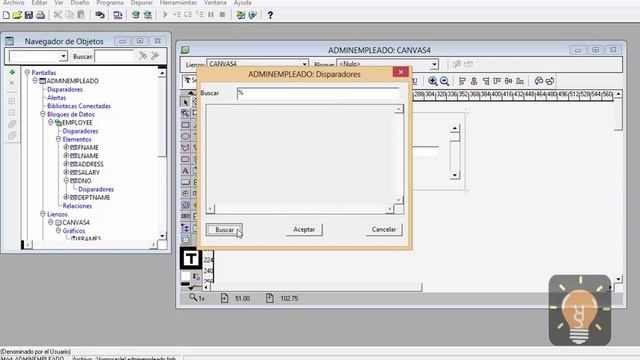640x360 pixels.
Task: Click the Connect to database icon
Action: tap(100, 15)
